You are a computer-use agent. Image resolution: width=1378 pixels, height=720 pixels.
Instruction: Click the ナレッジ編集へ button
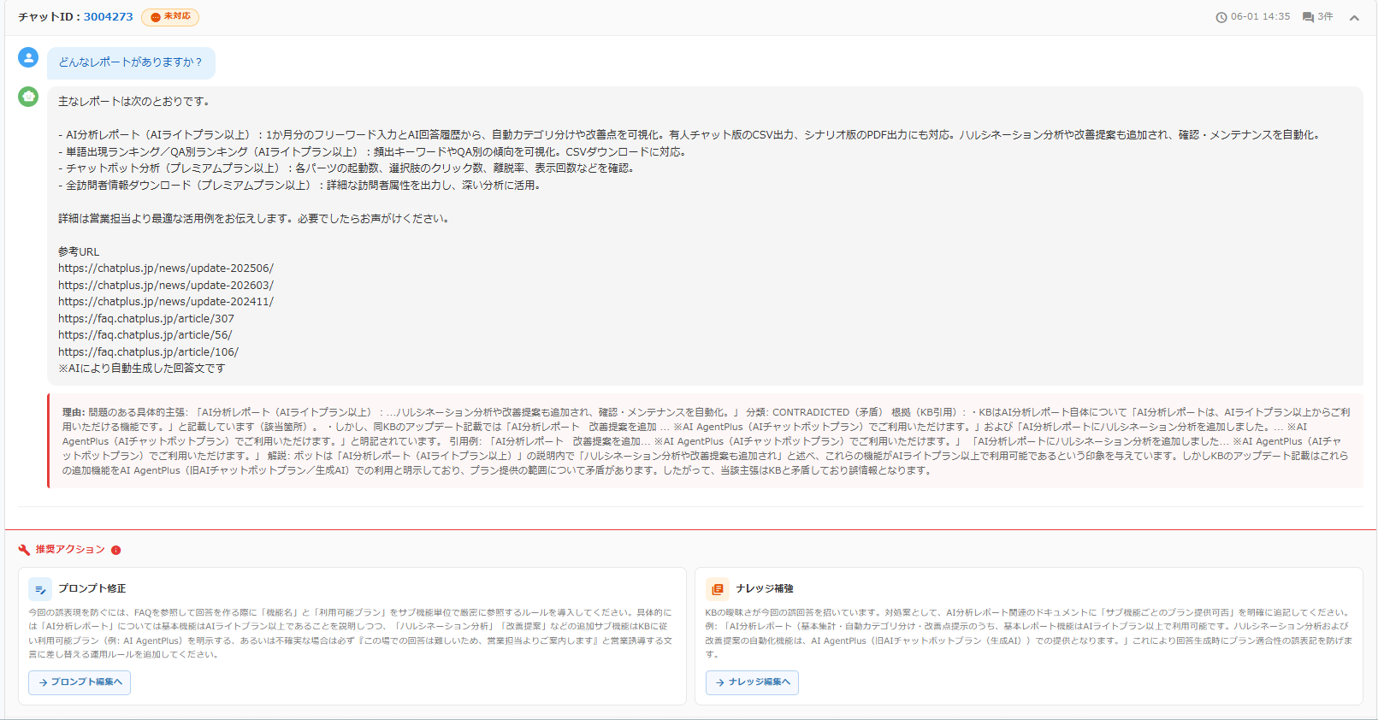(x=752, y=682)
